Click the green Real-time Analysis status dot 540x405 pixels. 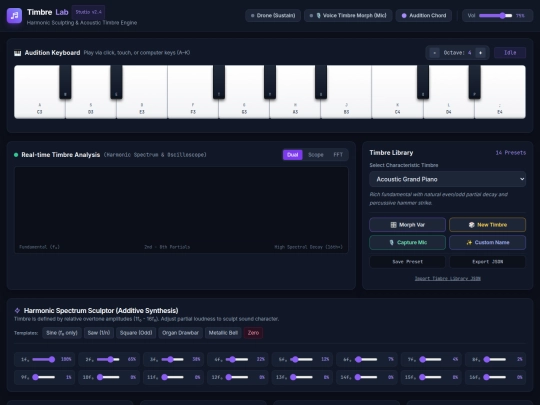(x=16, y=155)
